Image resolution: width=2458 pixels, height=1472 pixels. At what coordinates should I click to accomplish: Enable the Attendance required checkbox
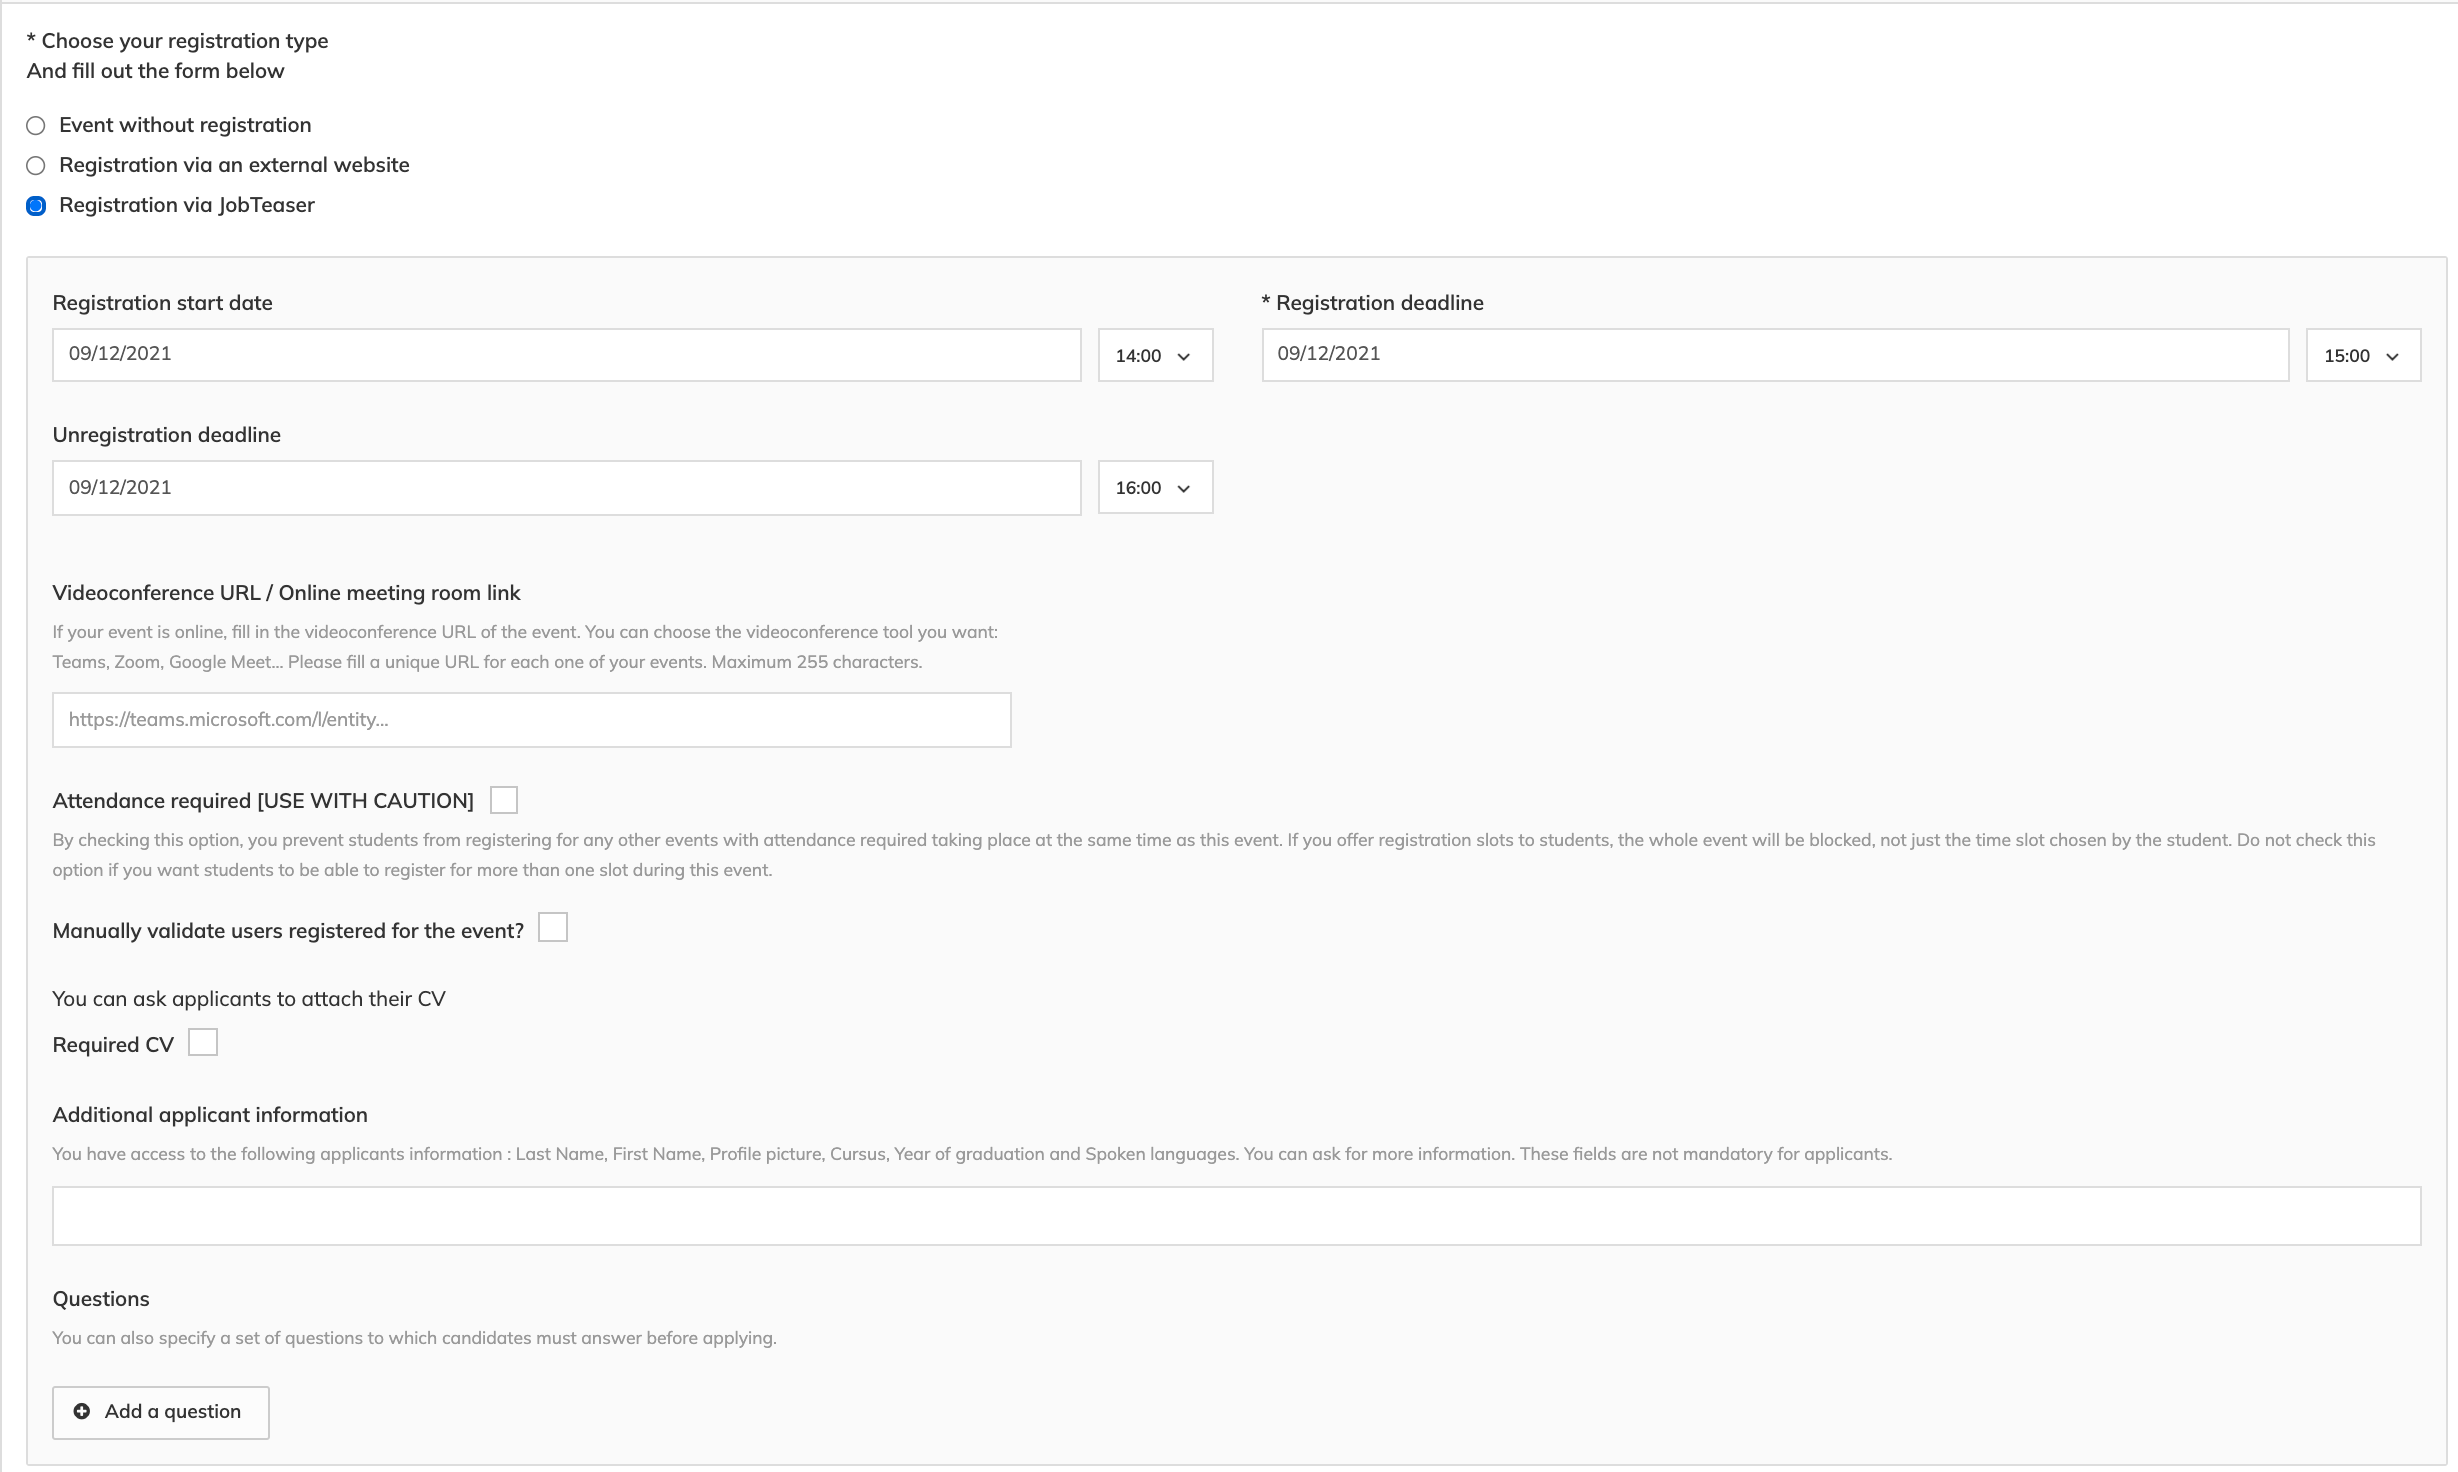504,800
